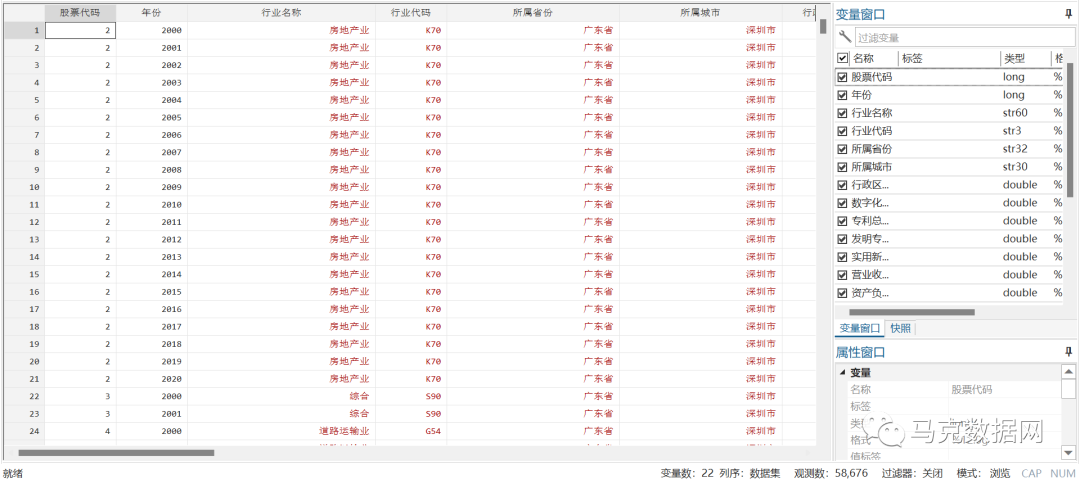Uncheck the 所属城市 variable checkbox
This screenshot has height=479, width=1080.
tap(842, 167)
